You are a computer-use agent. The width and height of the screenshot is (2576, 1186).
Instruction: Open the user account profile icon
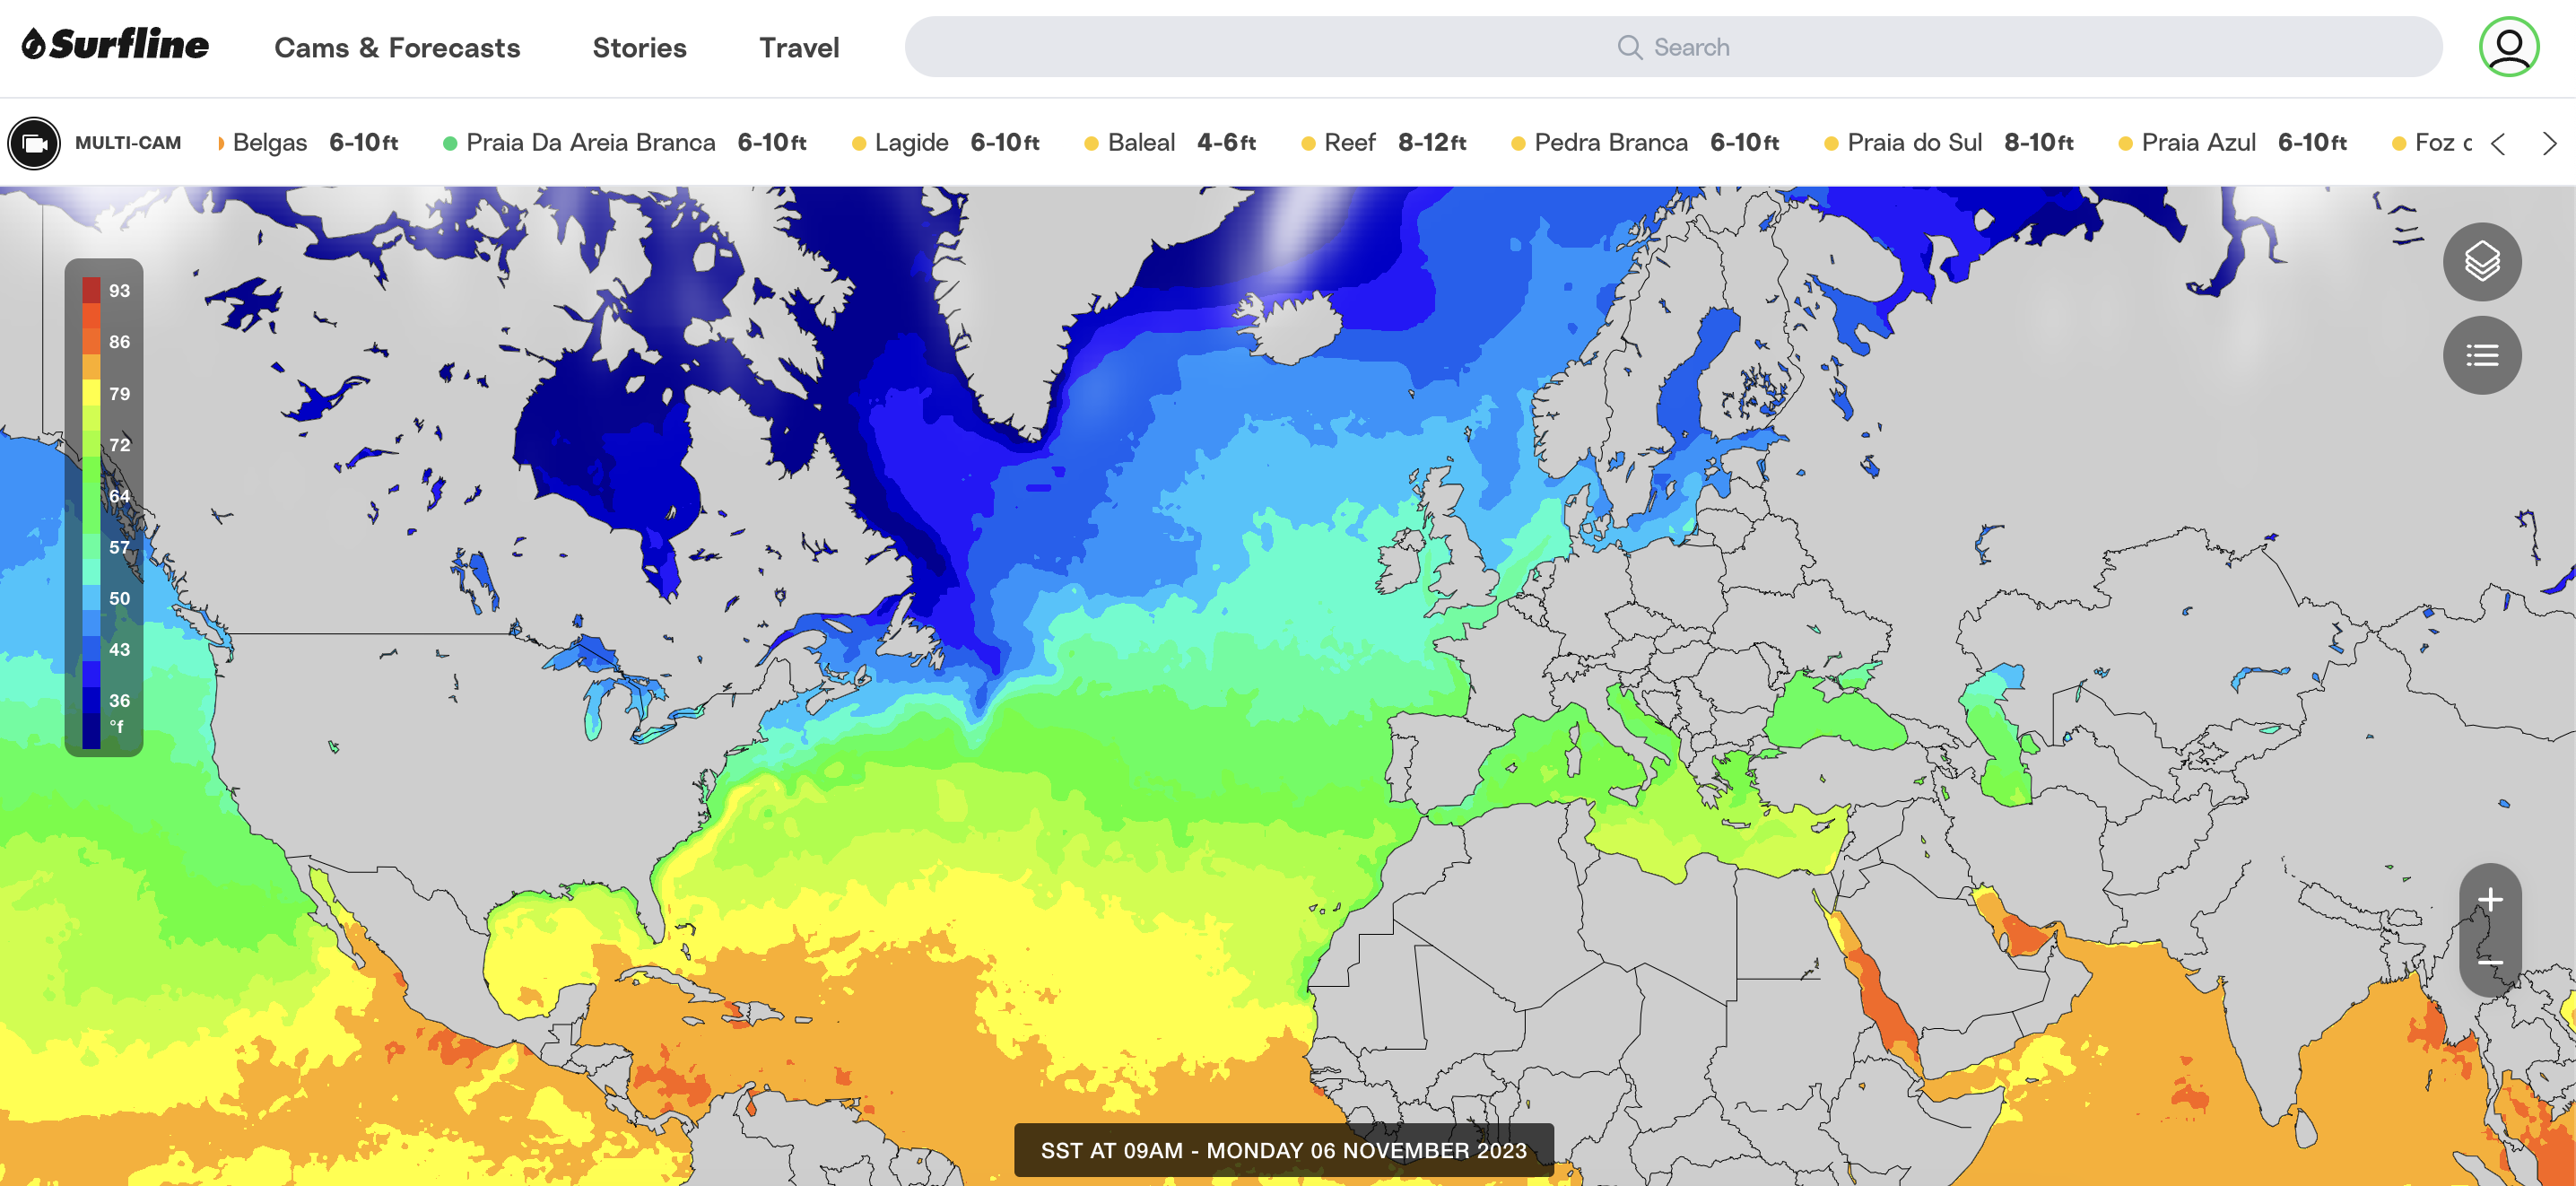(2508, 46)
